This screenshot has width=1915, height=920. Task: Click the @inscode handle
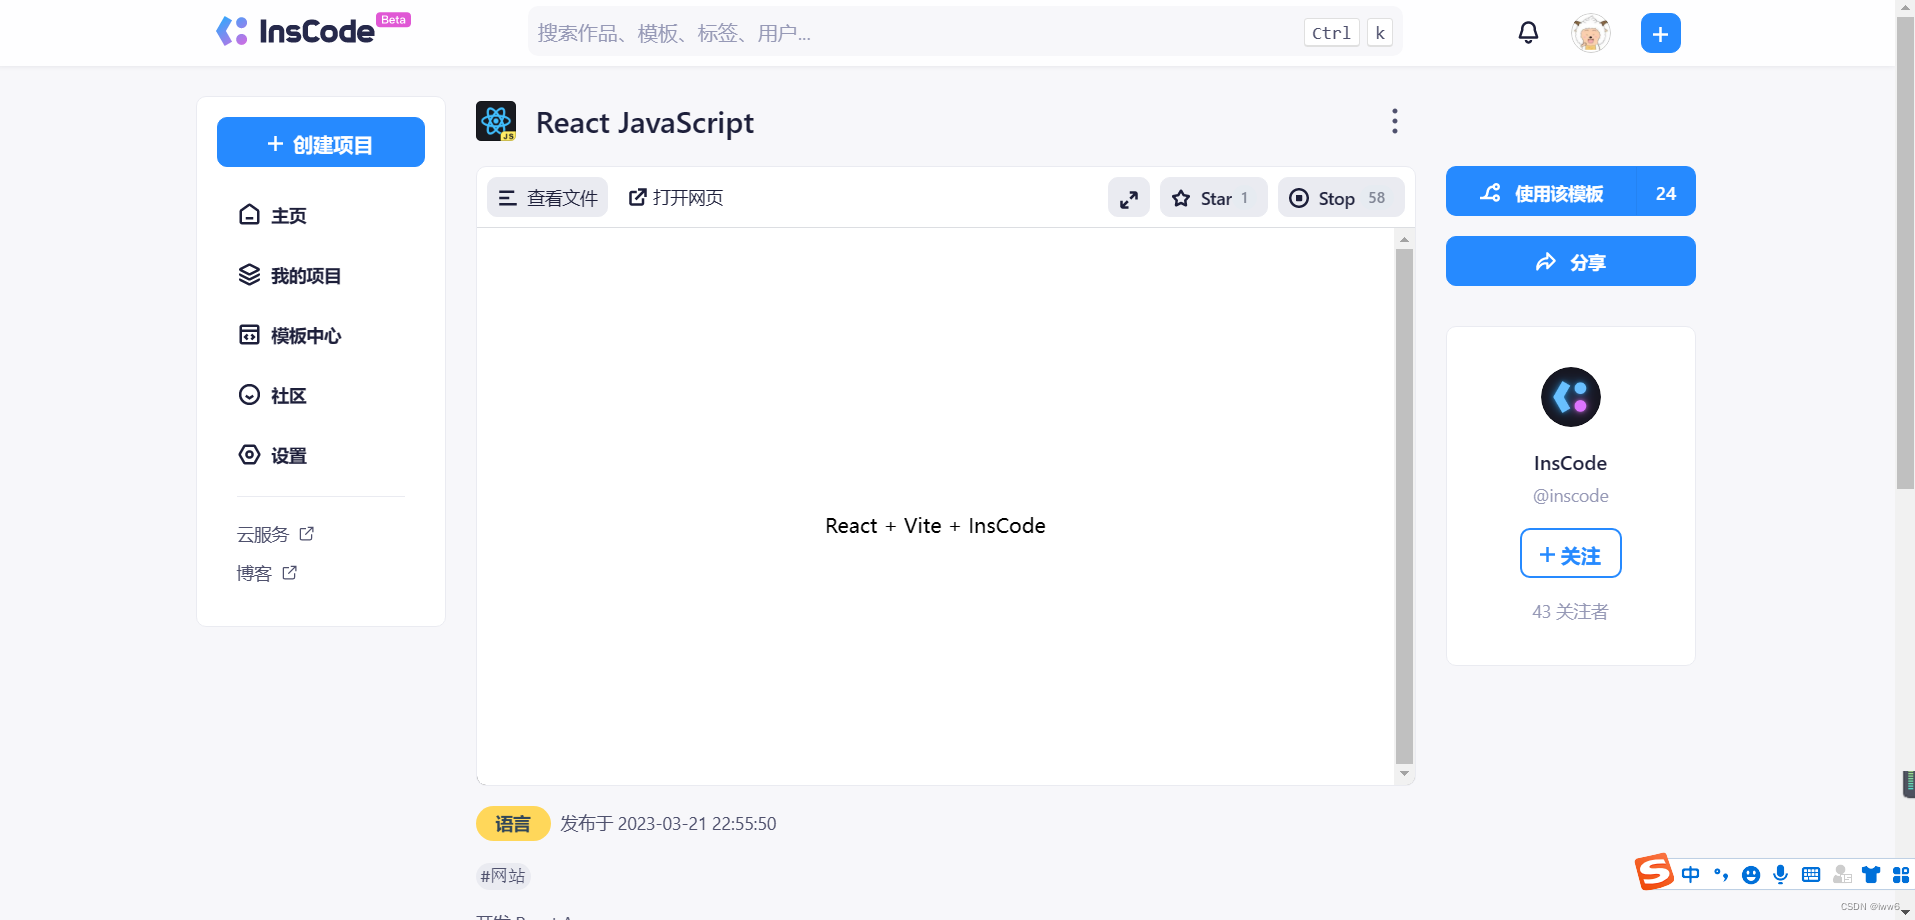point(1570,496)
